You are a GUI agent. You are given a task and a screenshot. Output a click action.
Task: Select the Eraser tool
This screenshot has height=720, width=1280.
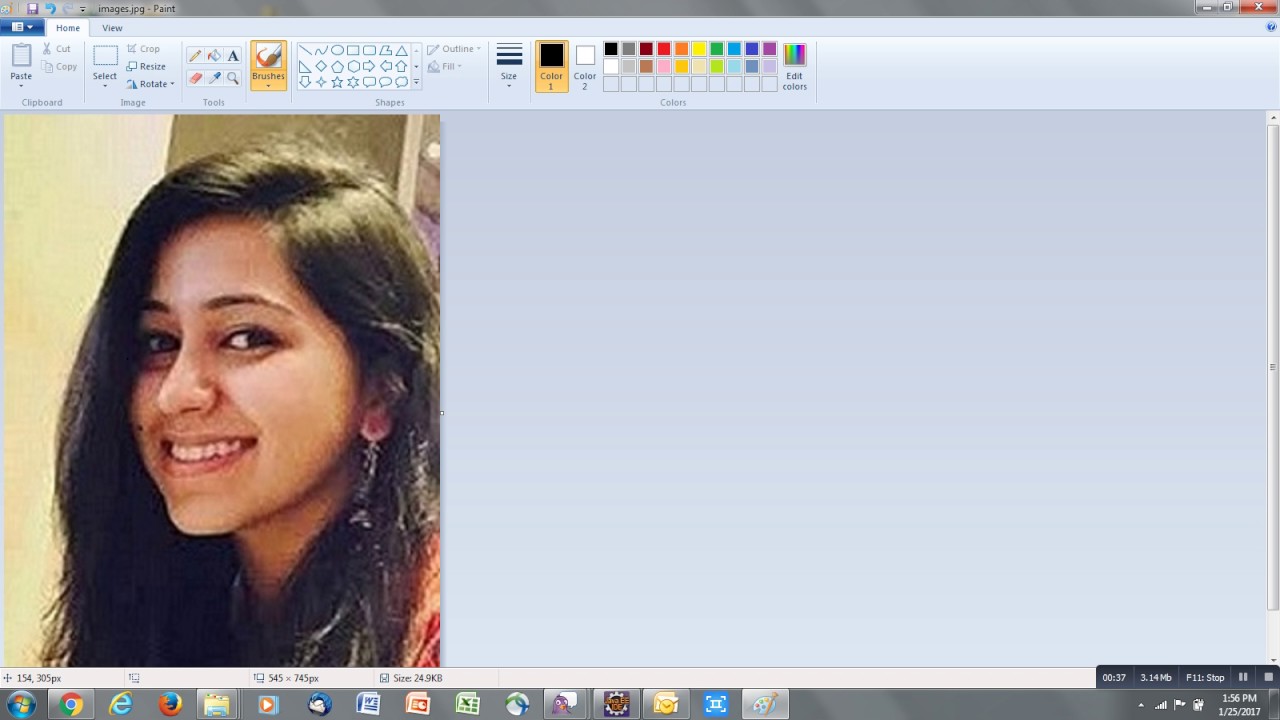coord(195,77)
